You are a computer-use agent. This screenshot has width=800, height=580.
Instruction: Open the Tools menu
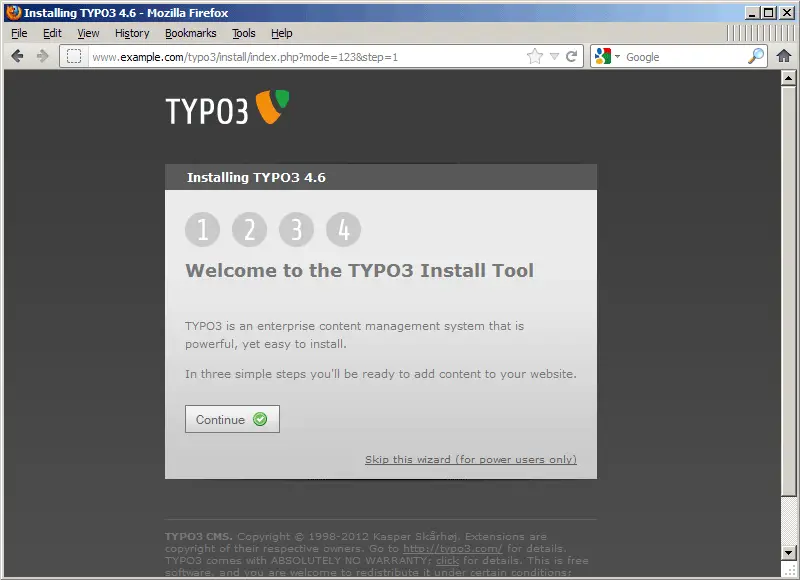click(244, 33)
